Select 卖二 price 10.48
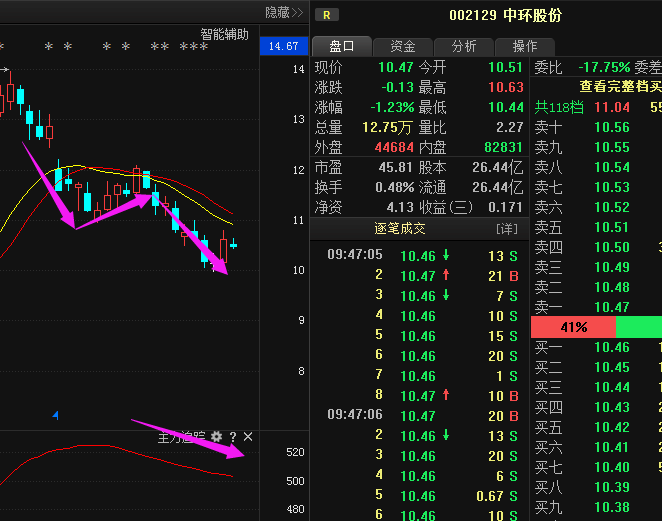The image size is (662, 521). pyautogui.click(x=612, y=287)
